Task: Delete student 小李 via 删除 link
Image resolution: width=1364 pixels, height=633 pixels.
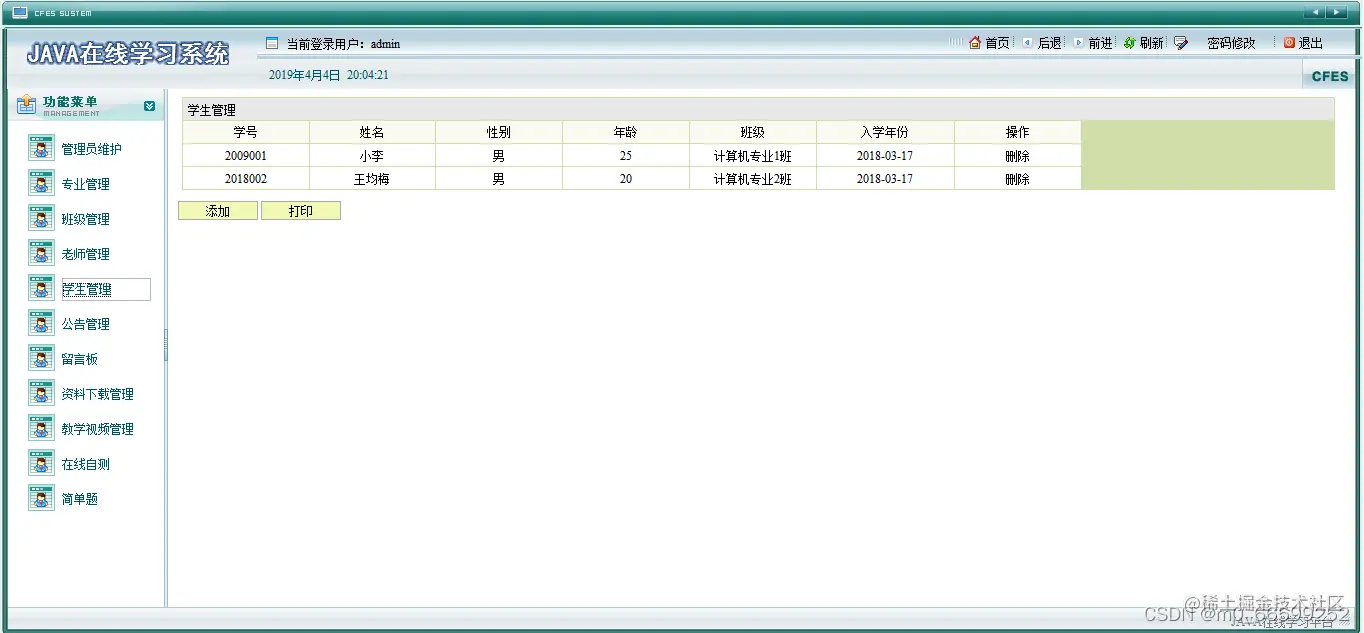Action: click(1017, 156)
